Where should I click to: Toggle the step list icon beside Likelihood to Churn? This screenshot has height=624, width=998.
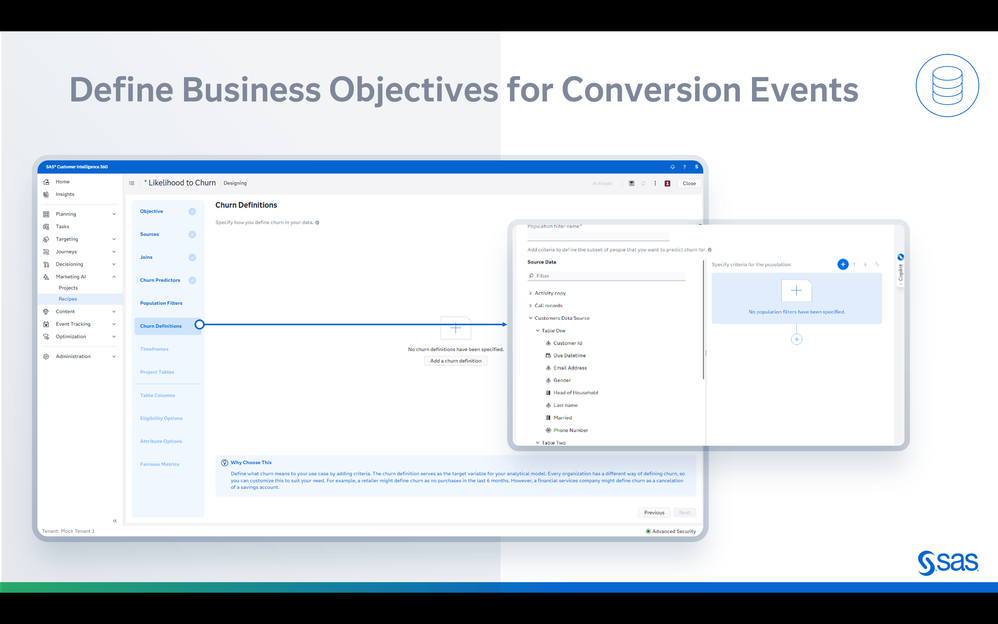[132, 183]
